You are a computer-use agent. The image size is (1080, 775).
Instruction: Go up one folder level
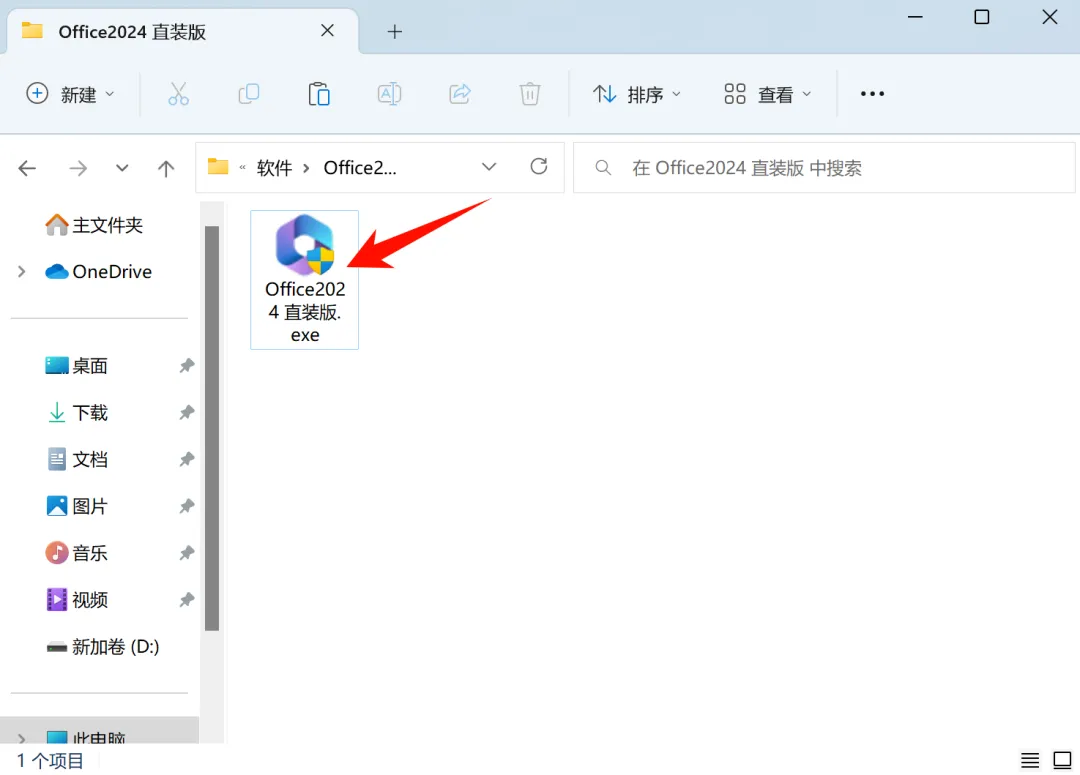(x=166, y=168)
